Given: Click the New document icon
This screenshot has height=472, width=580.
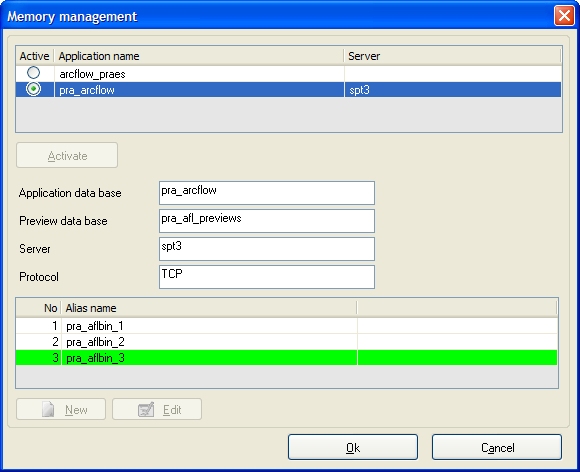Looking at the screenshot, I should point(48,409).
